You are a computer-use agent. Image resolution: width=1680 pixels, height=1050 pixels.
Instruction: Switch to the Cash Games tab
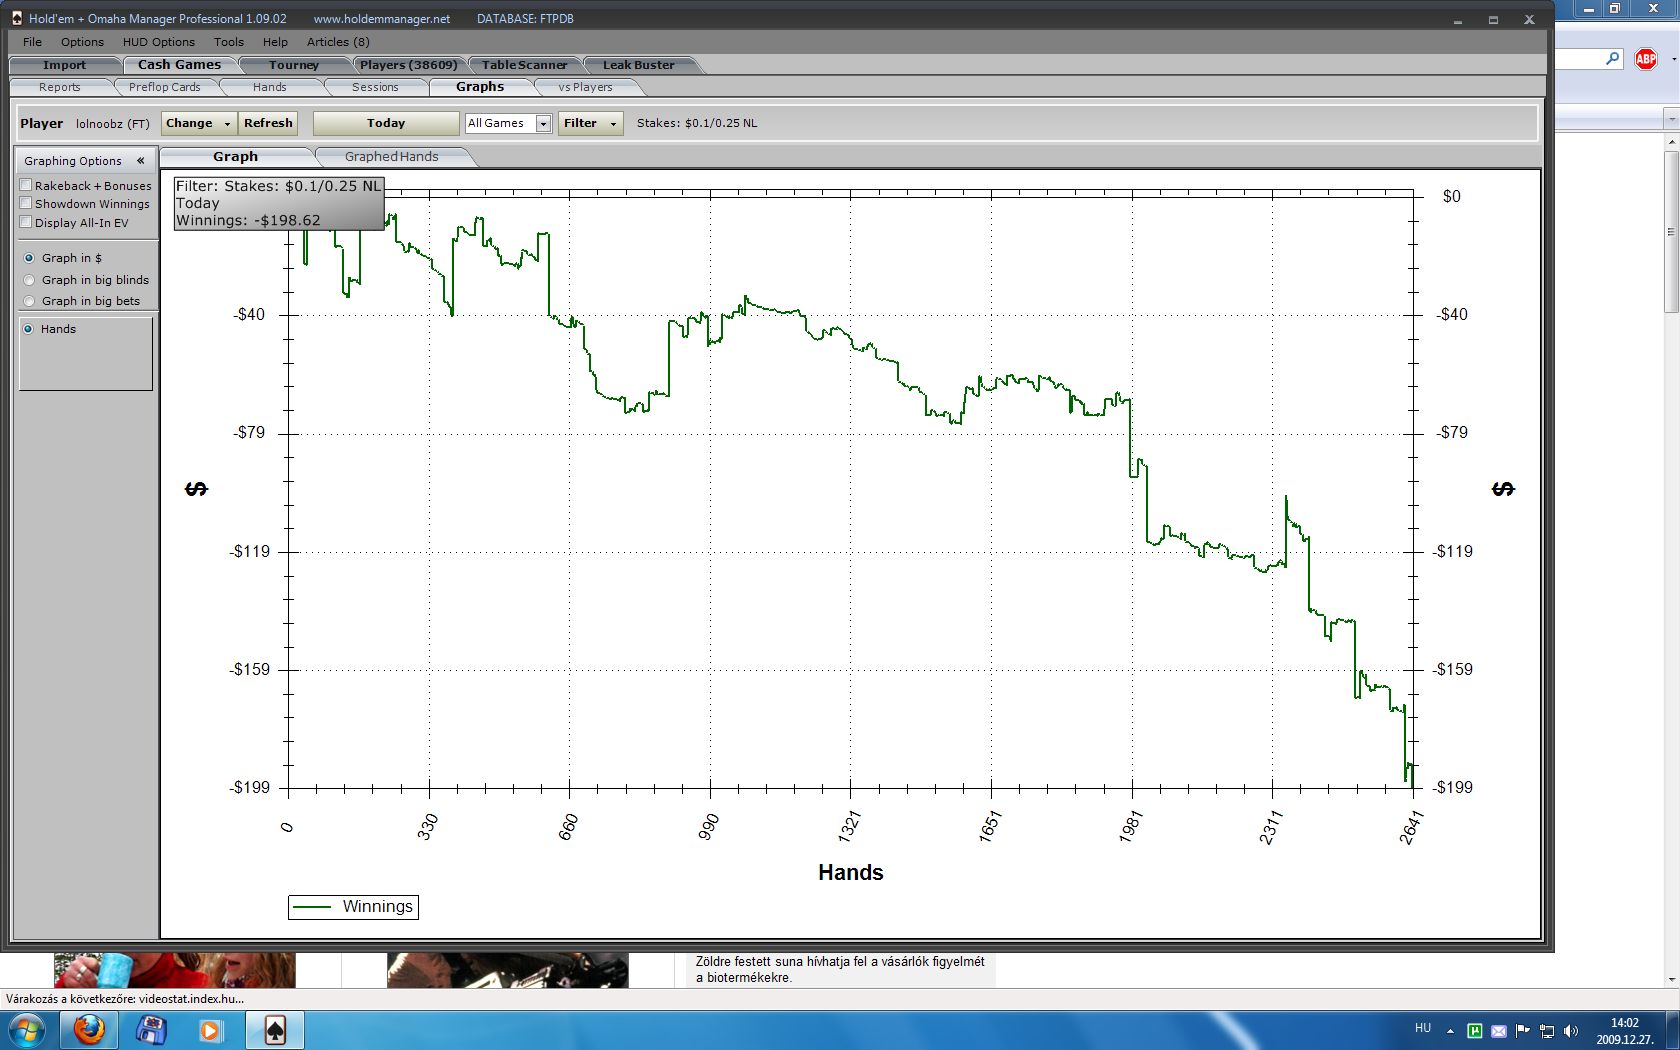[x=179, y=65]
